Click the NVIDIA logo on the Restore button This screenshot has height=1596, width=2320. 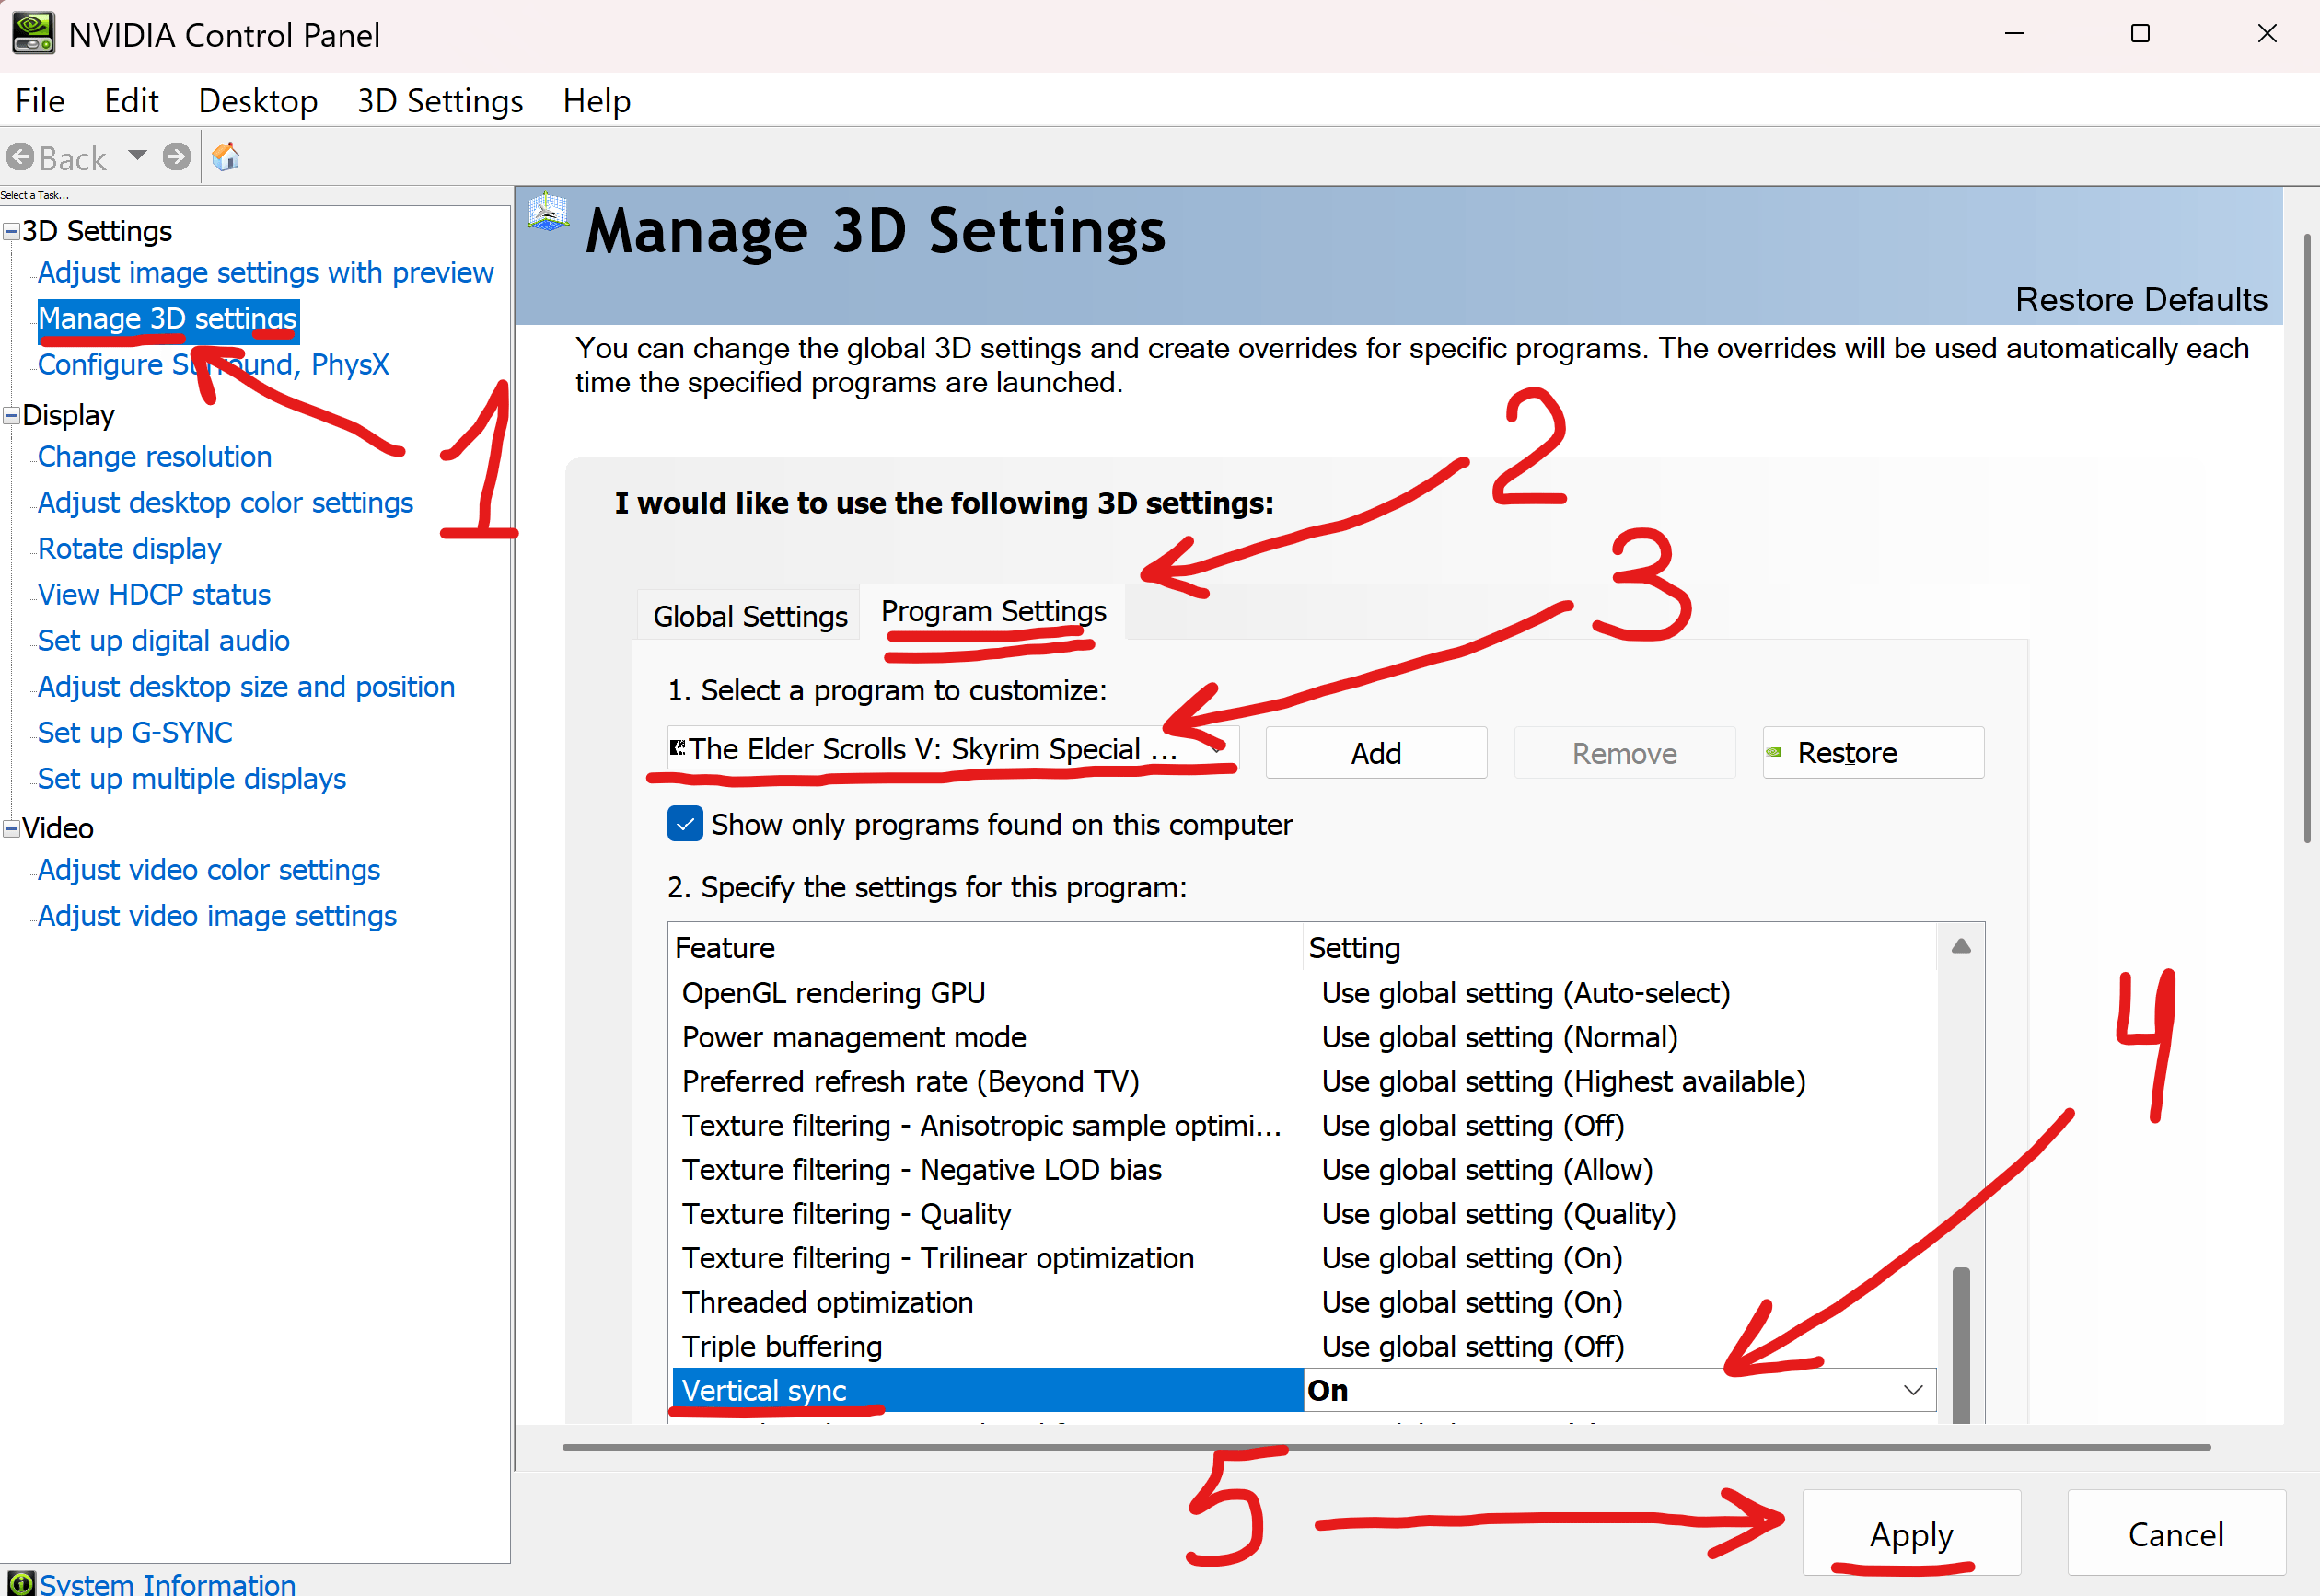tap(1774, 753)
